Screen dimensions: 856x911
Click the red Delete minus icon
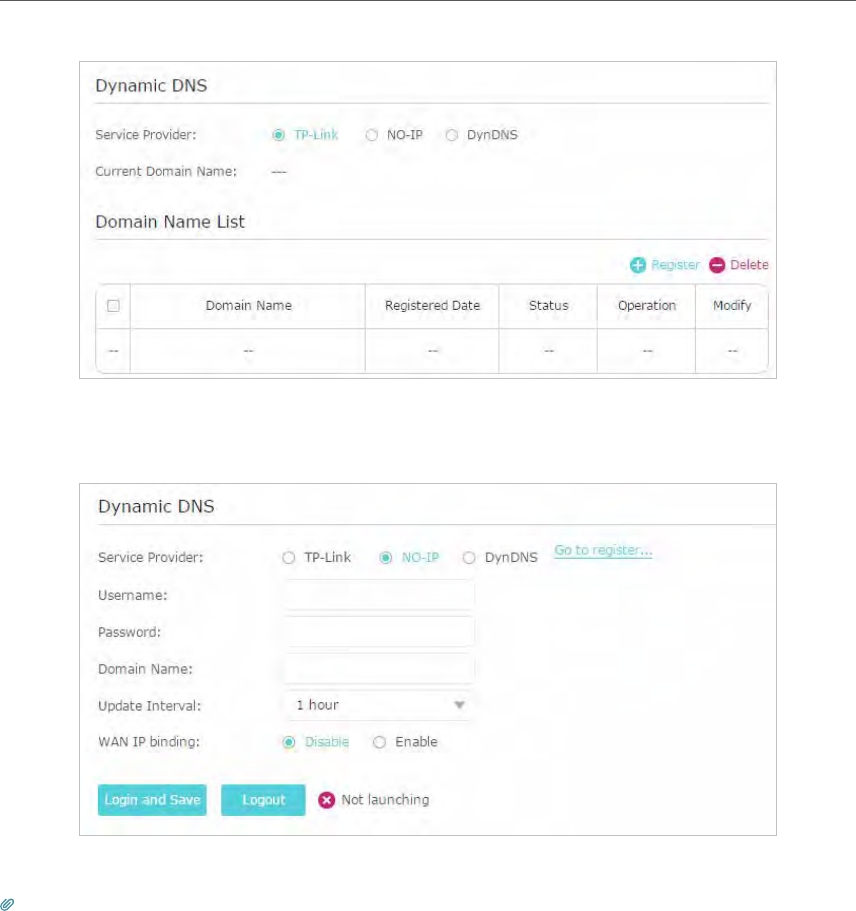click(717, 265)
